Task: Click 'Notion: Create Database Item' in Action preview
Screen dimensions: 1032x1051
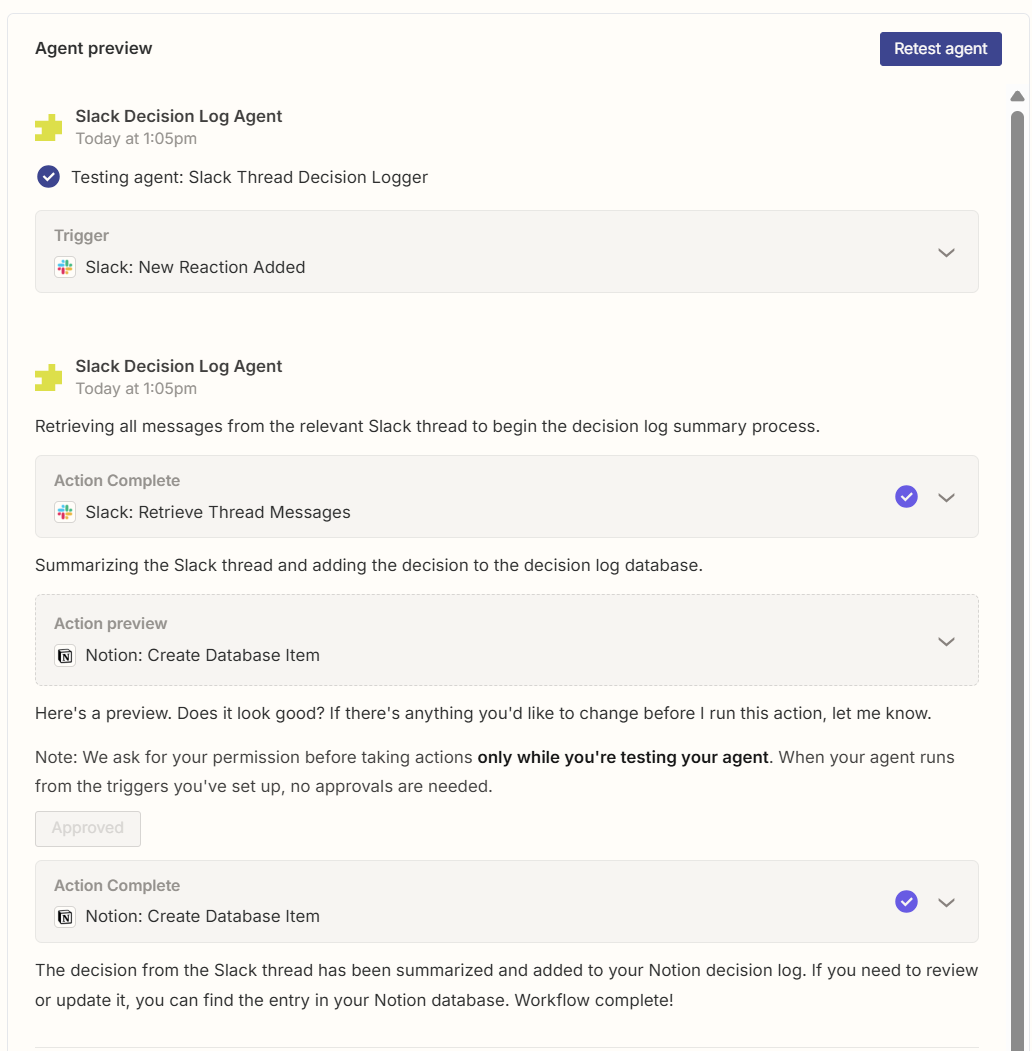Action: pyautogui.click(x=202, y=656)
